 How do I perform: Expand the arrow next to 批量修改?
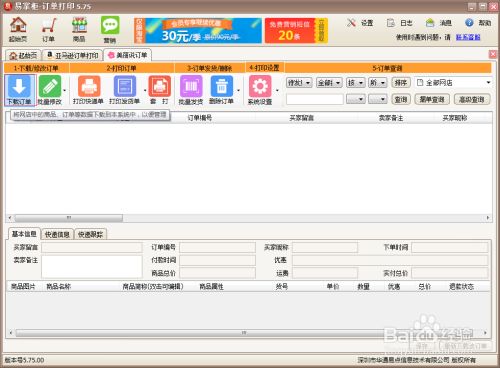[65, 90]
